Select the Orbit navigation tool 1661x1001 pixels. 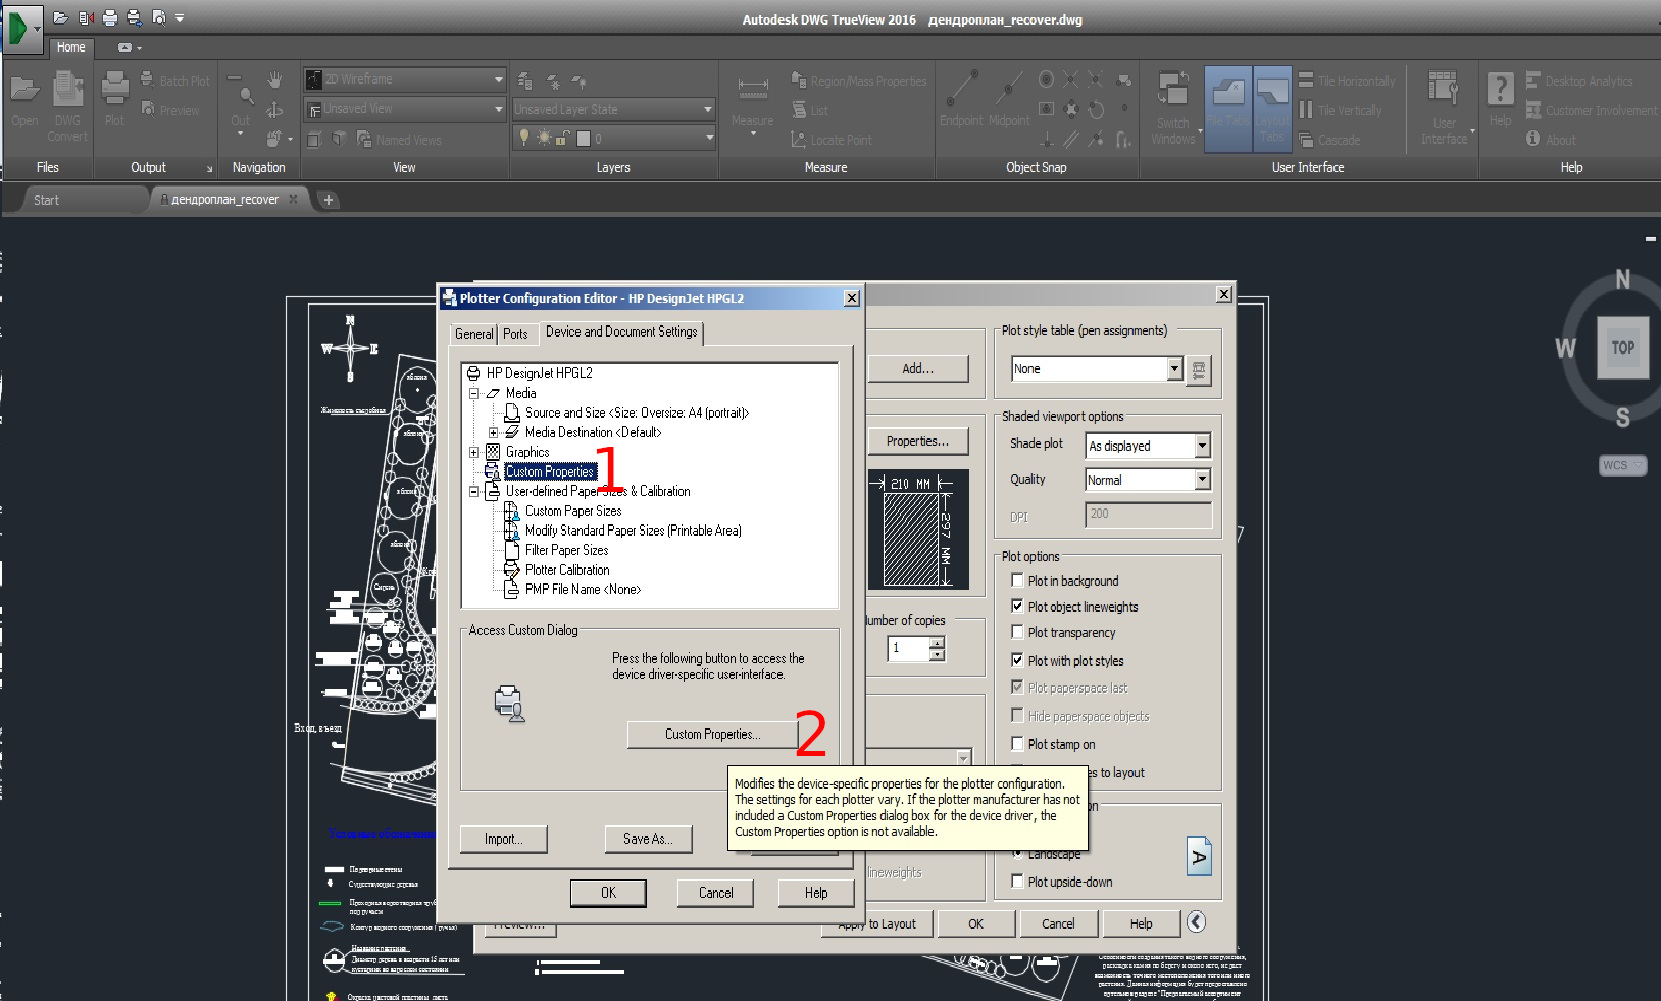point(275,109)
